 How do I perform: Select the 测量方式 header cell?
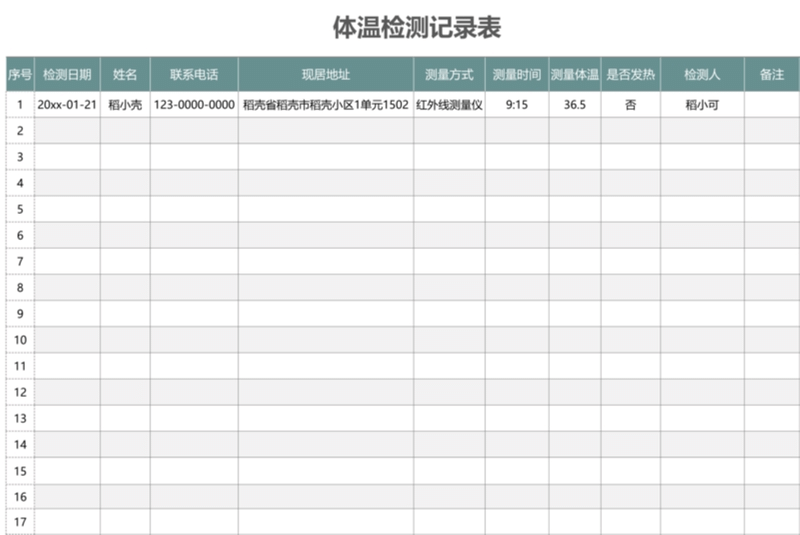tap(449, 75)
